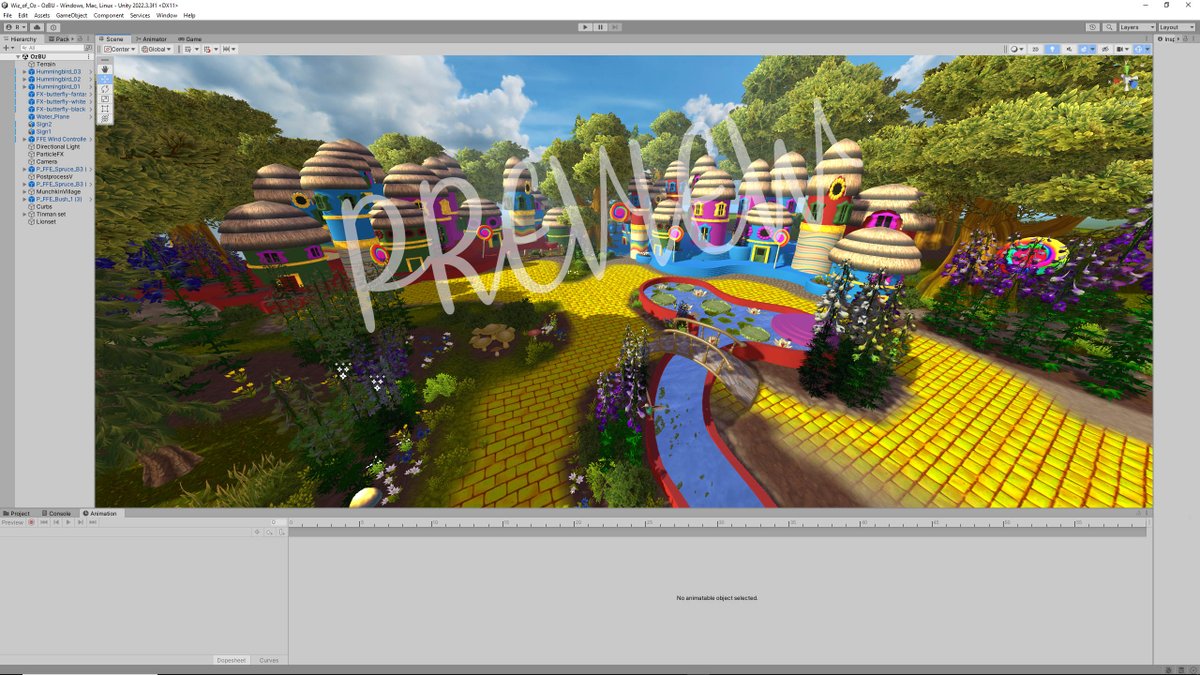Click the Step frame button
The image size is (1200, 675).
(x=615, y=27)
